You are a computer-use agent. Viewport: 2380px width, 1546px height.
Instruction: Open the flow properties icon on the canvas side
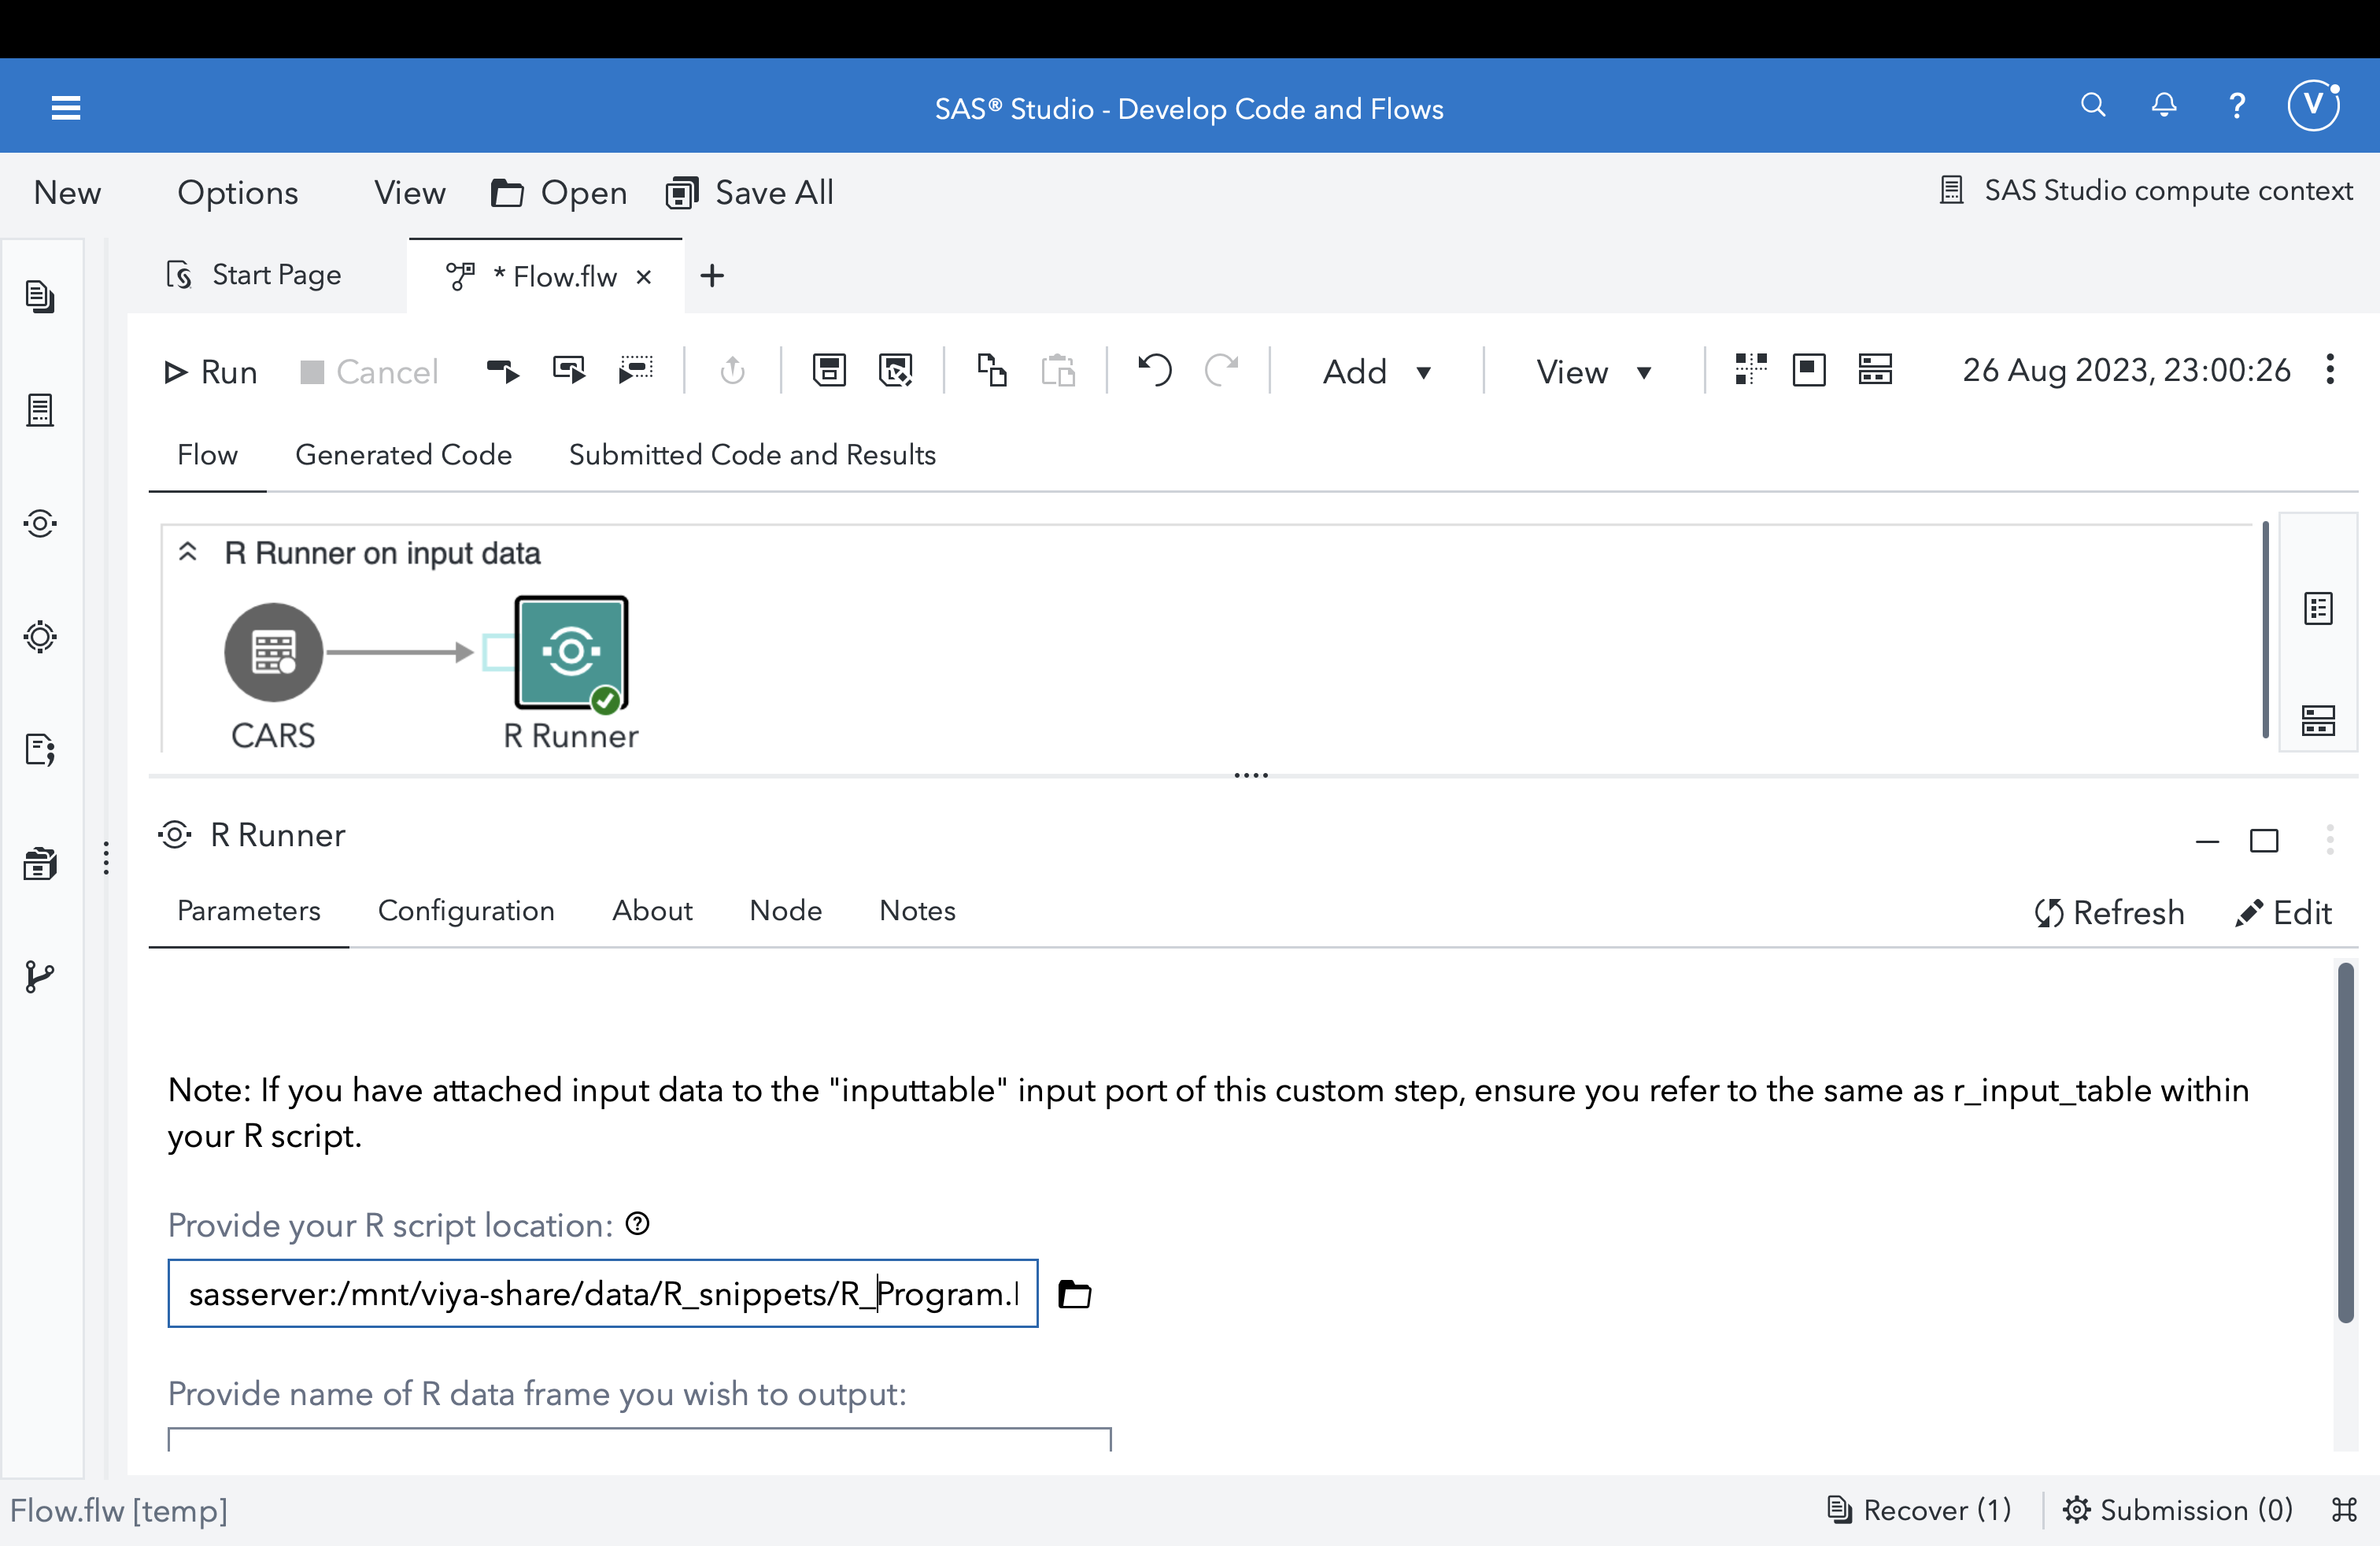click(x=2318, y=608)
